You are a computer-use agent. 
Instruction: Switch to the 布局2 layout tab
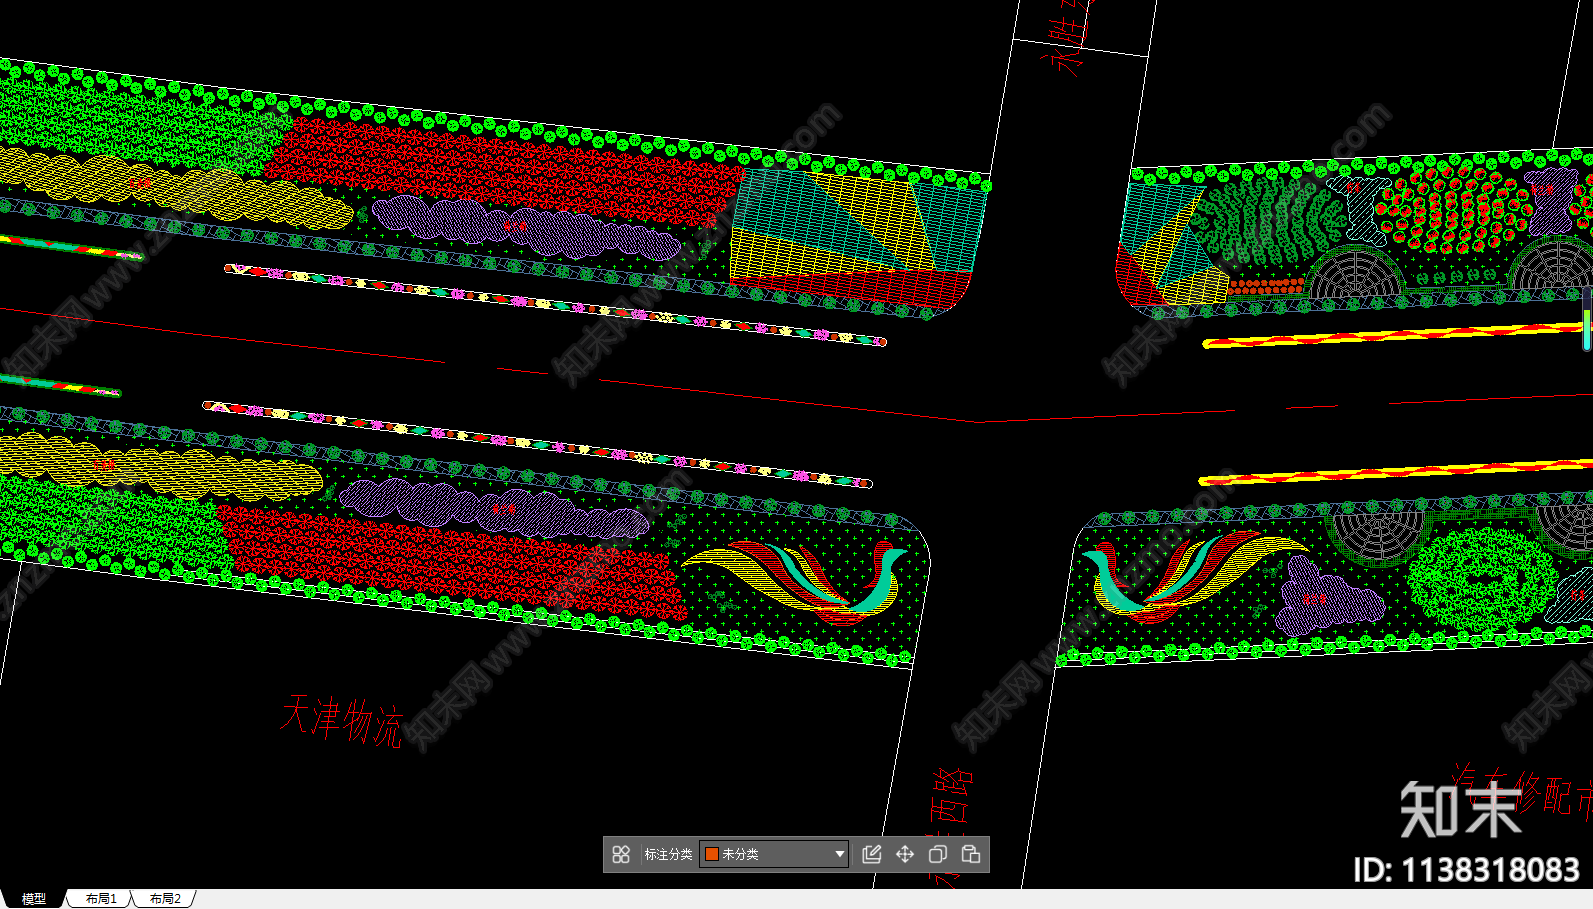165,899
